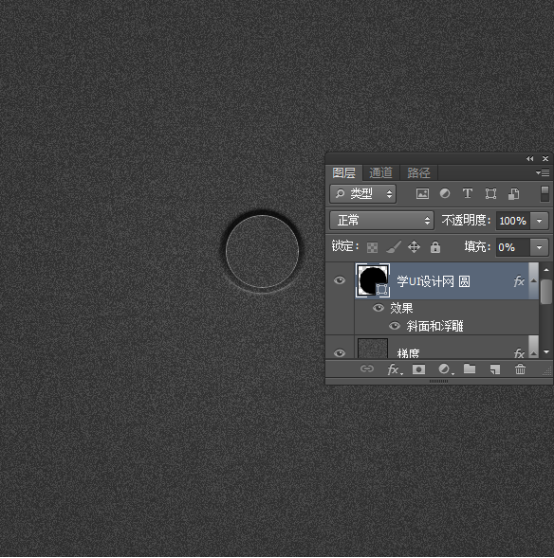554x558 pixels.
Task: Click layers list scrollbar down arrow
Action: pyautogui.click(x=546, y=352)
